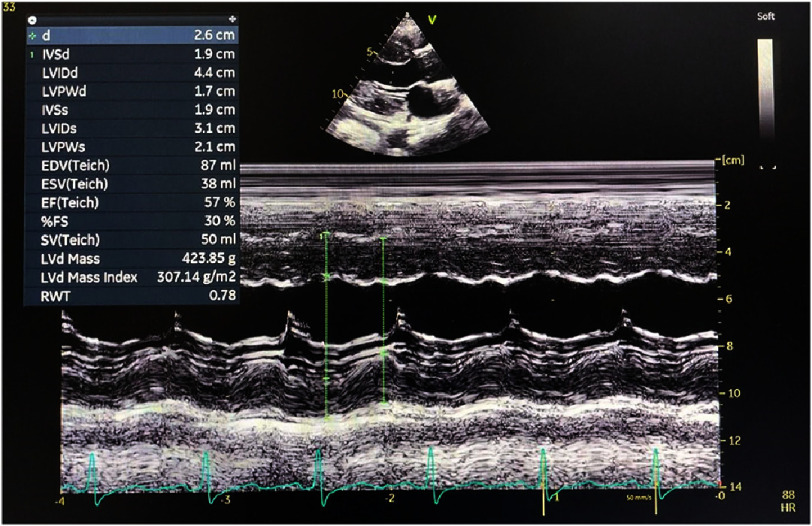Select the highlighted d 2.6 cm row

[x=133, y=35]
